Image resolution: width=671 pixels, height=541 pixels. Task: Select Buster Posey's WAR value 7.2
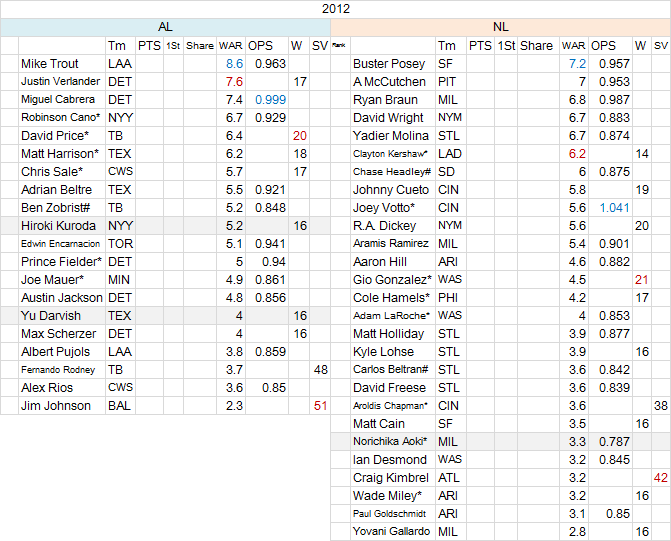[574, 64]
